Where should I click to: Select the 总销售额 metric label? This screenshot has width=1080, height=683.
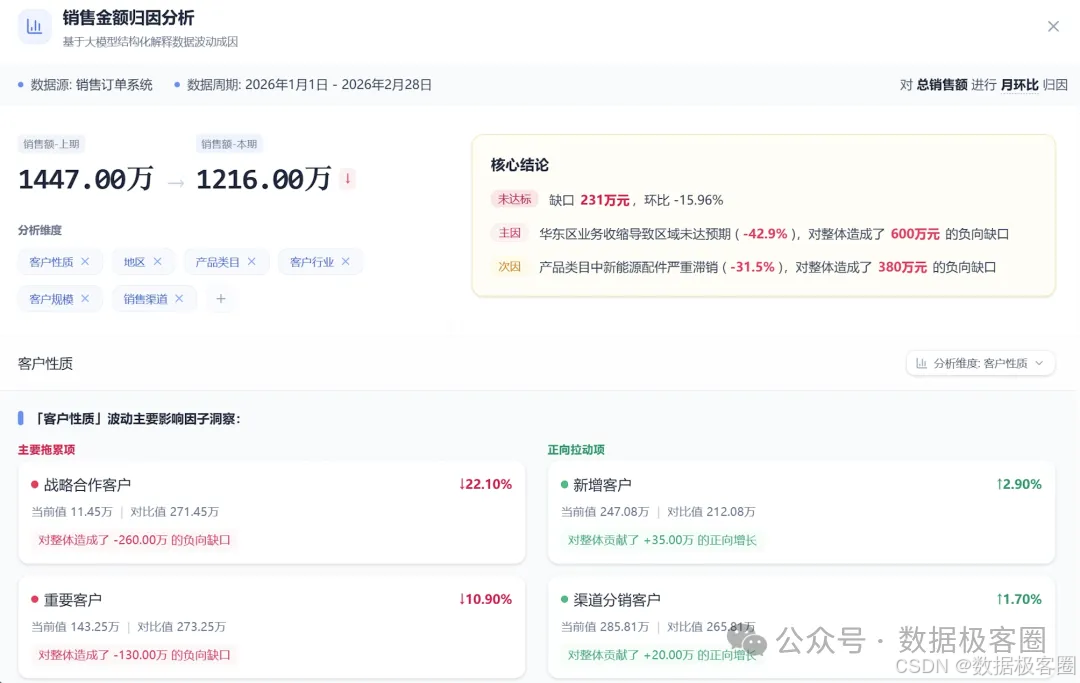coord(942,85)
